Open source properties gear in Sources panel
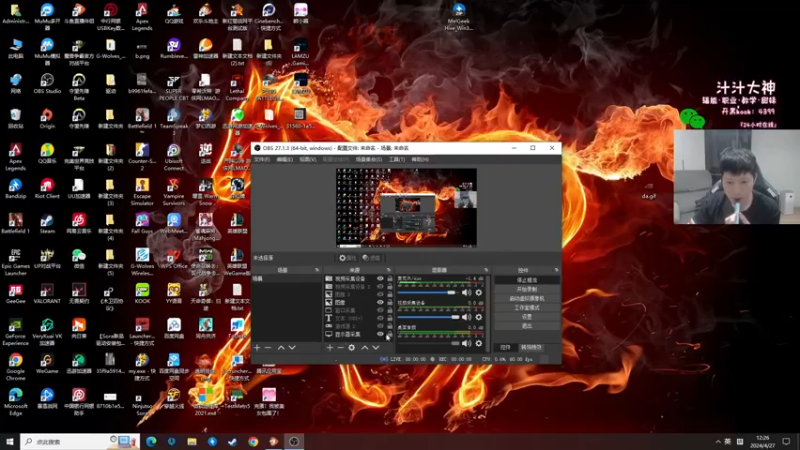The image size is (800, 450). point(352,348)
